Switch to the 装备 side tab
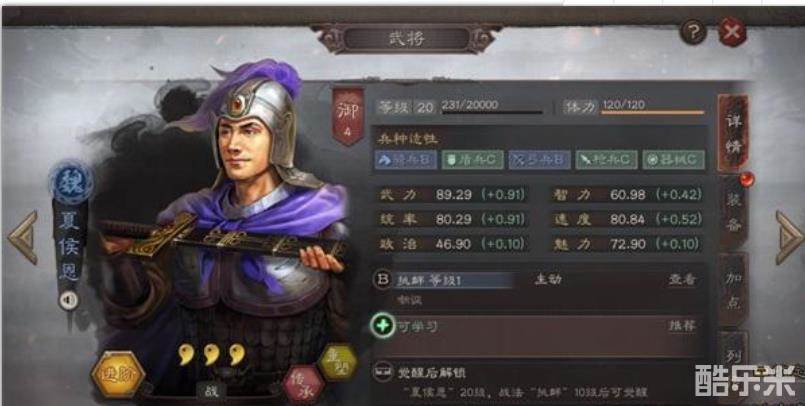Viewport: 805px width, 406px height. 733,212
